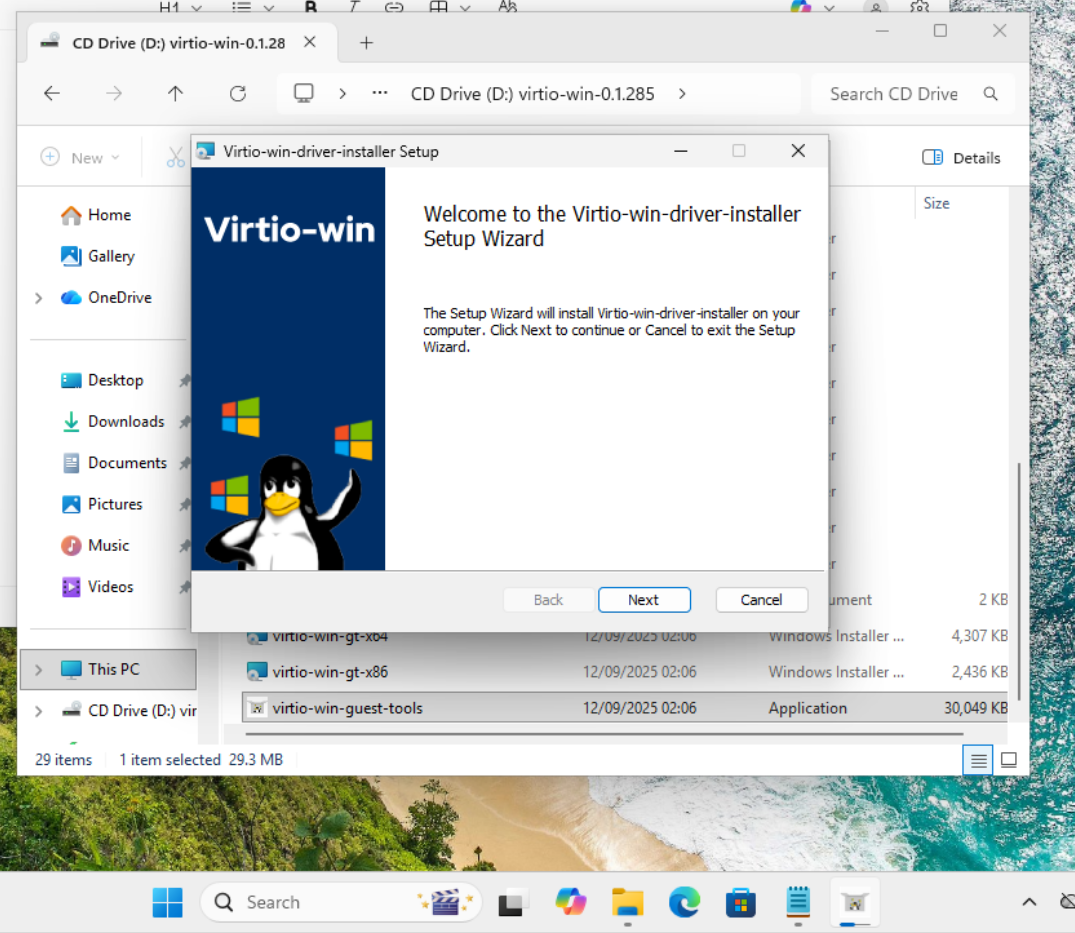Close the CD Drive (D:) Explorer tab
1075x933 pixels.
point(310,43)
